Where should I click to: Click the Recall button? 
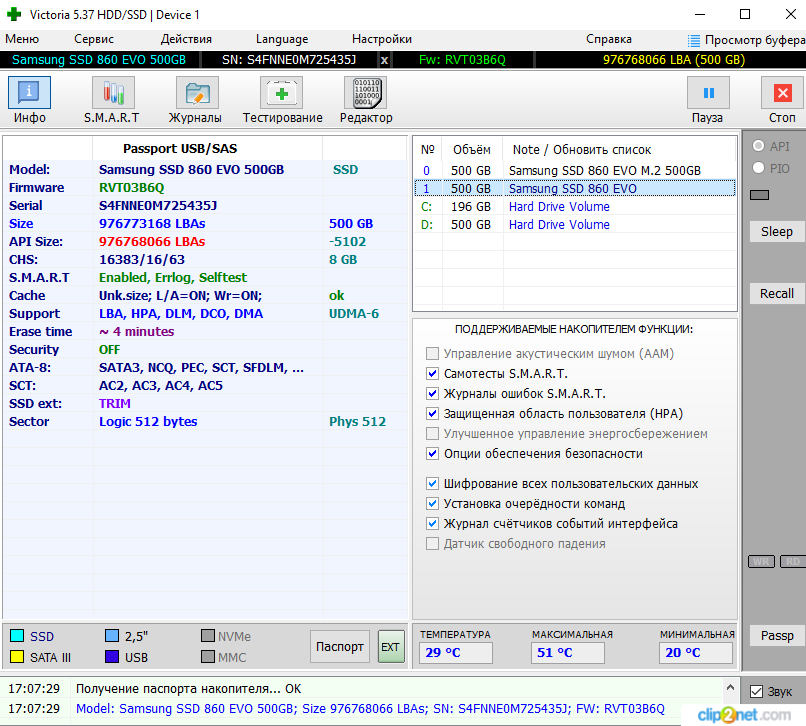[x=777, y=294]
